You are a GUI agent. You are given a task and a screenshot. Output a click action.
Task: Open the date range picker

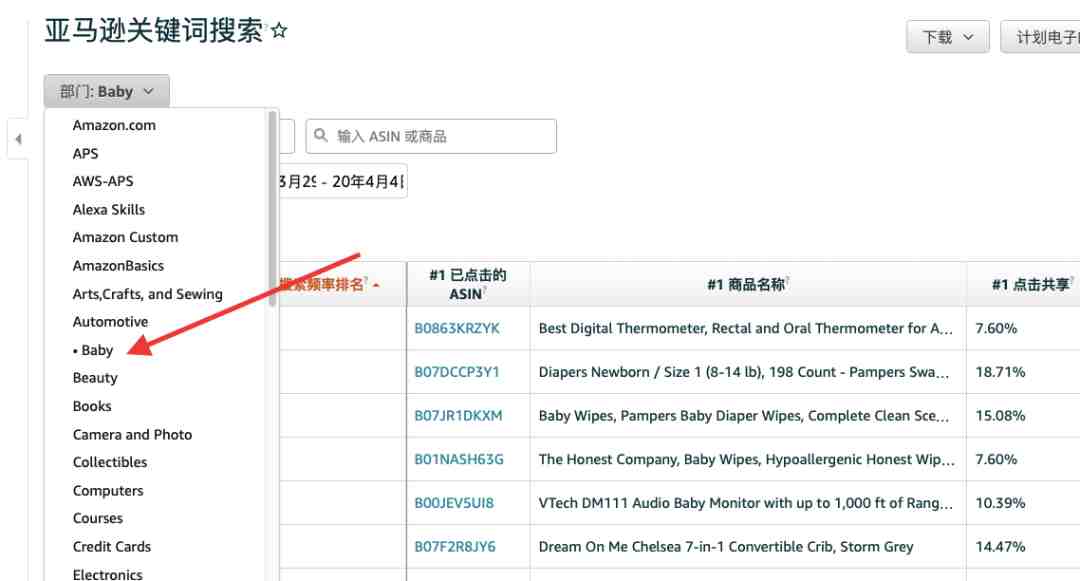coord(342,182)
